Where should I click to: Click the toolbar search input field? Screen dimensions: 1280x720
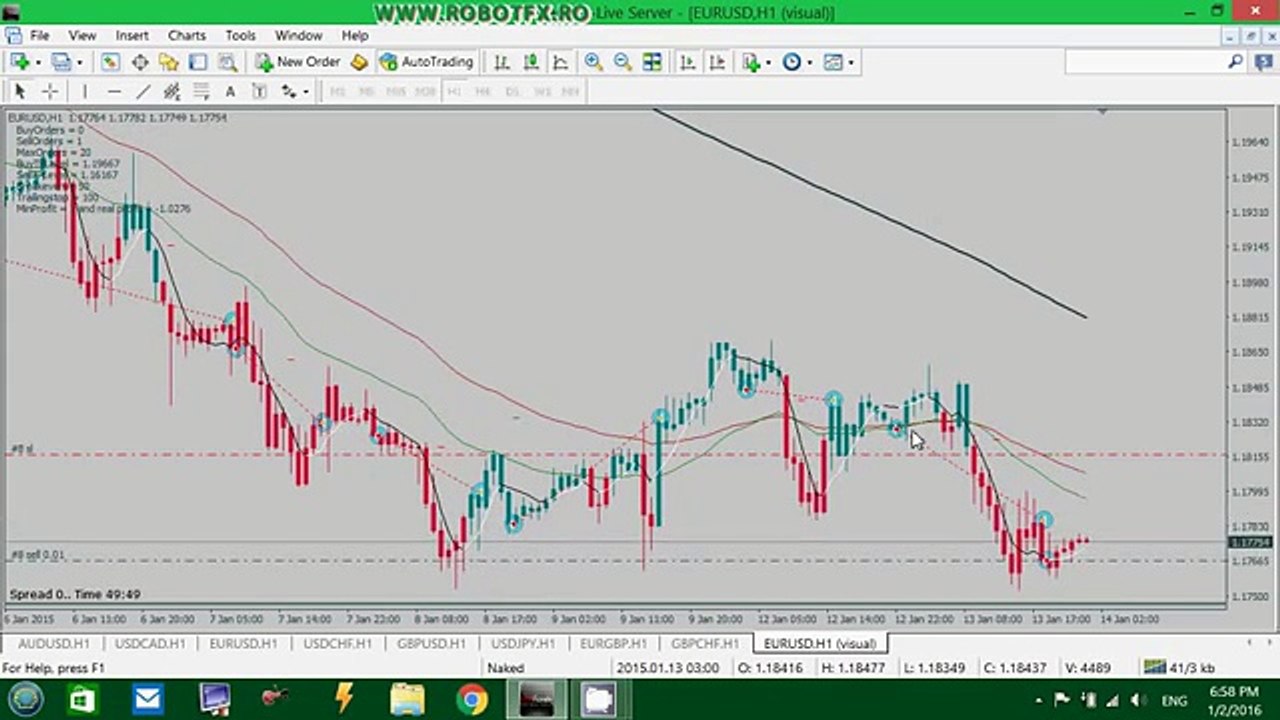(1144, 62)
